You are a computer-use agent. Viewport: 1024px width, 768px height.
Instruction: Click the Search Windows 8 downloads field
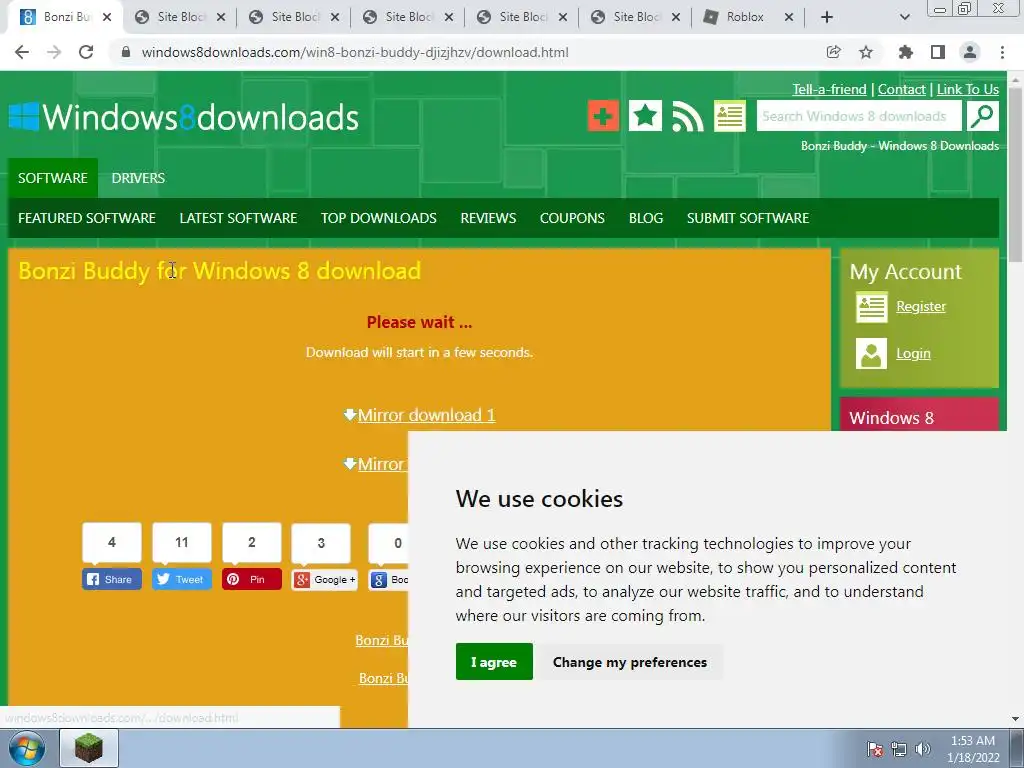859,116
